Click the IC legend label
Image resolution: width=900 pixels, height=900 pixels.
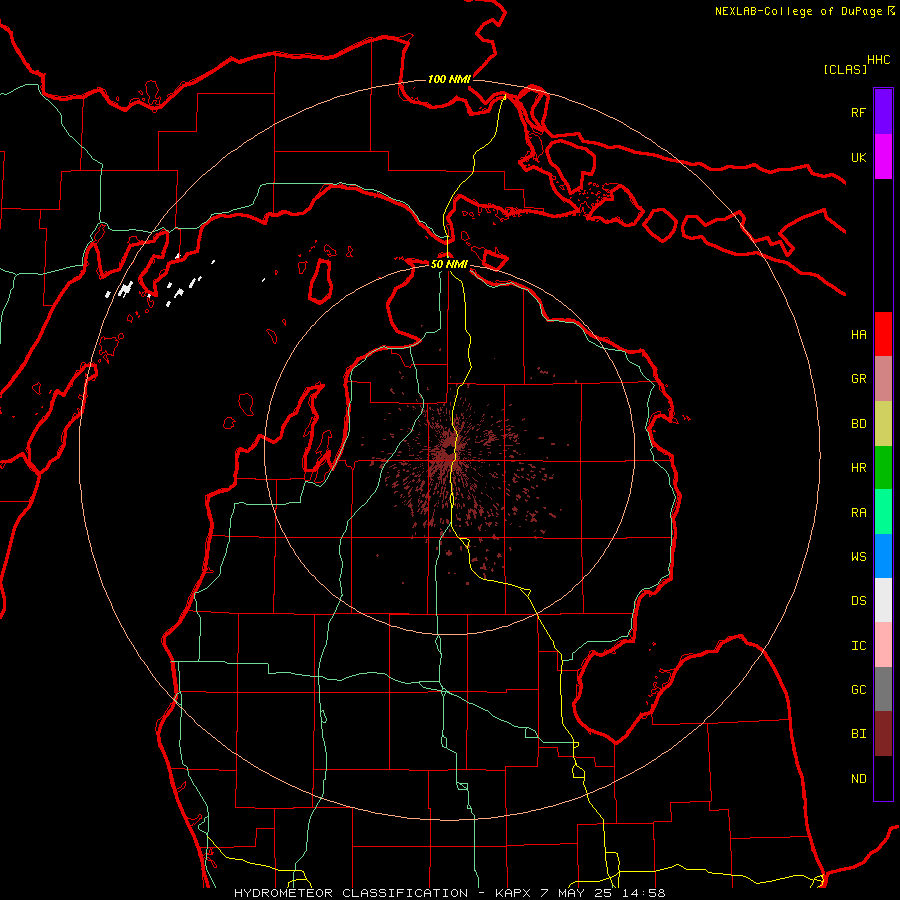pyautogui.click(x=858, y=646)
